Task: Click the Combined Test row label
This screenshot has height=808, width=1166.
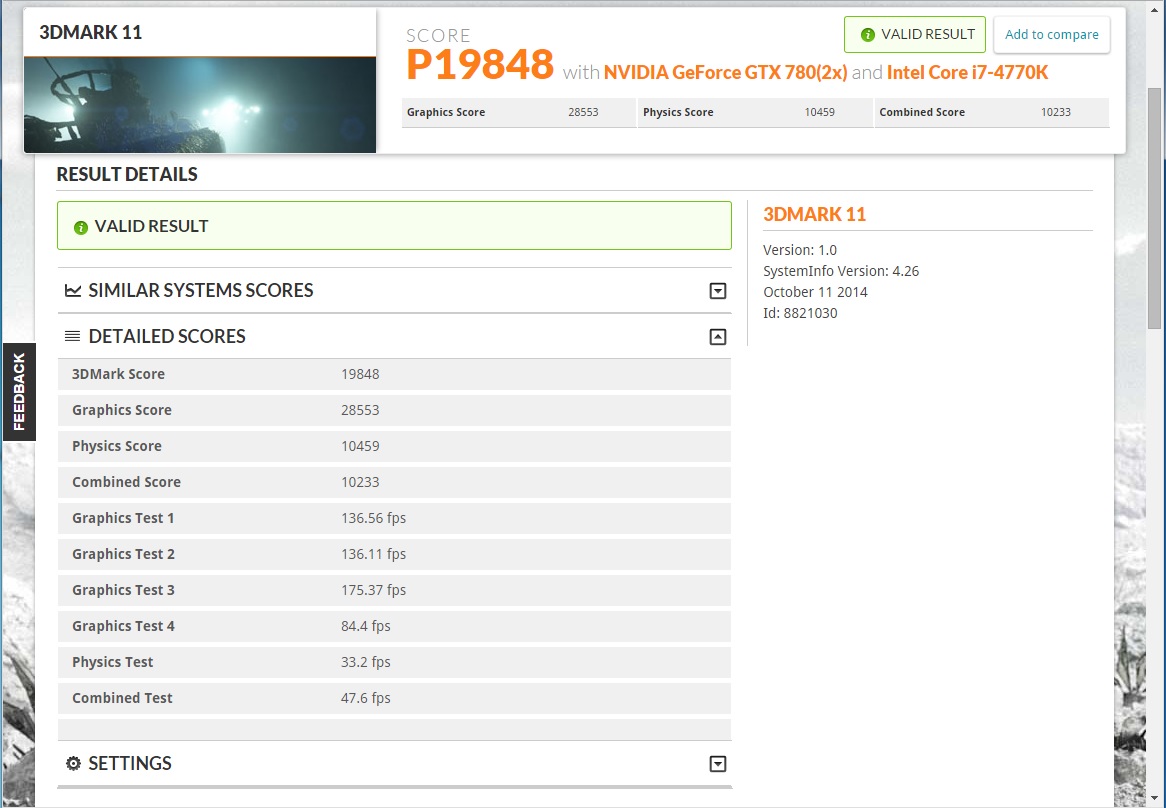Action: click(122, 698)
